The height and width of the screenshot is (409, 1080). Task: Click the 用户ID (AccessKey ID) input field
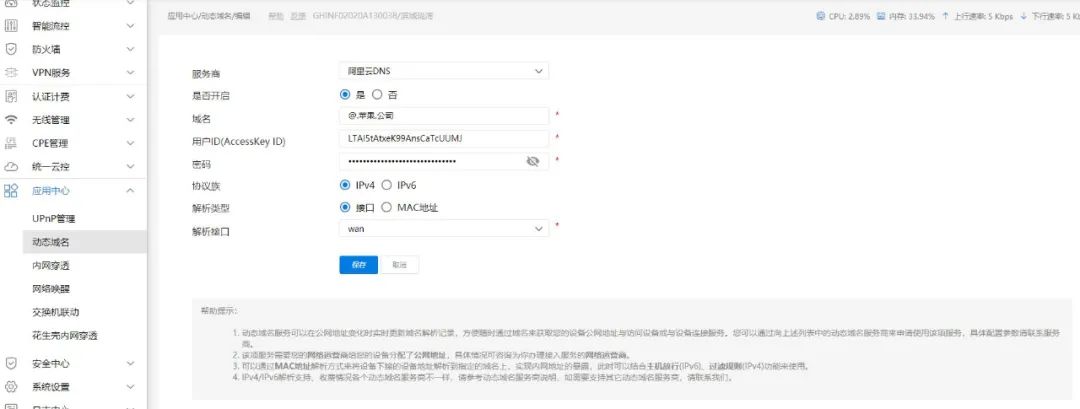[444, 139]
